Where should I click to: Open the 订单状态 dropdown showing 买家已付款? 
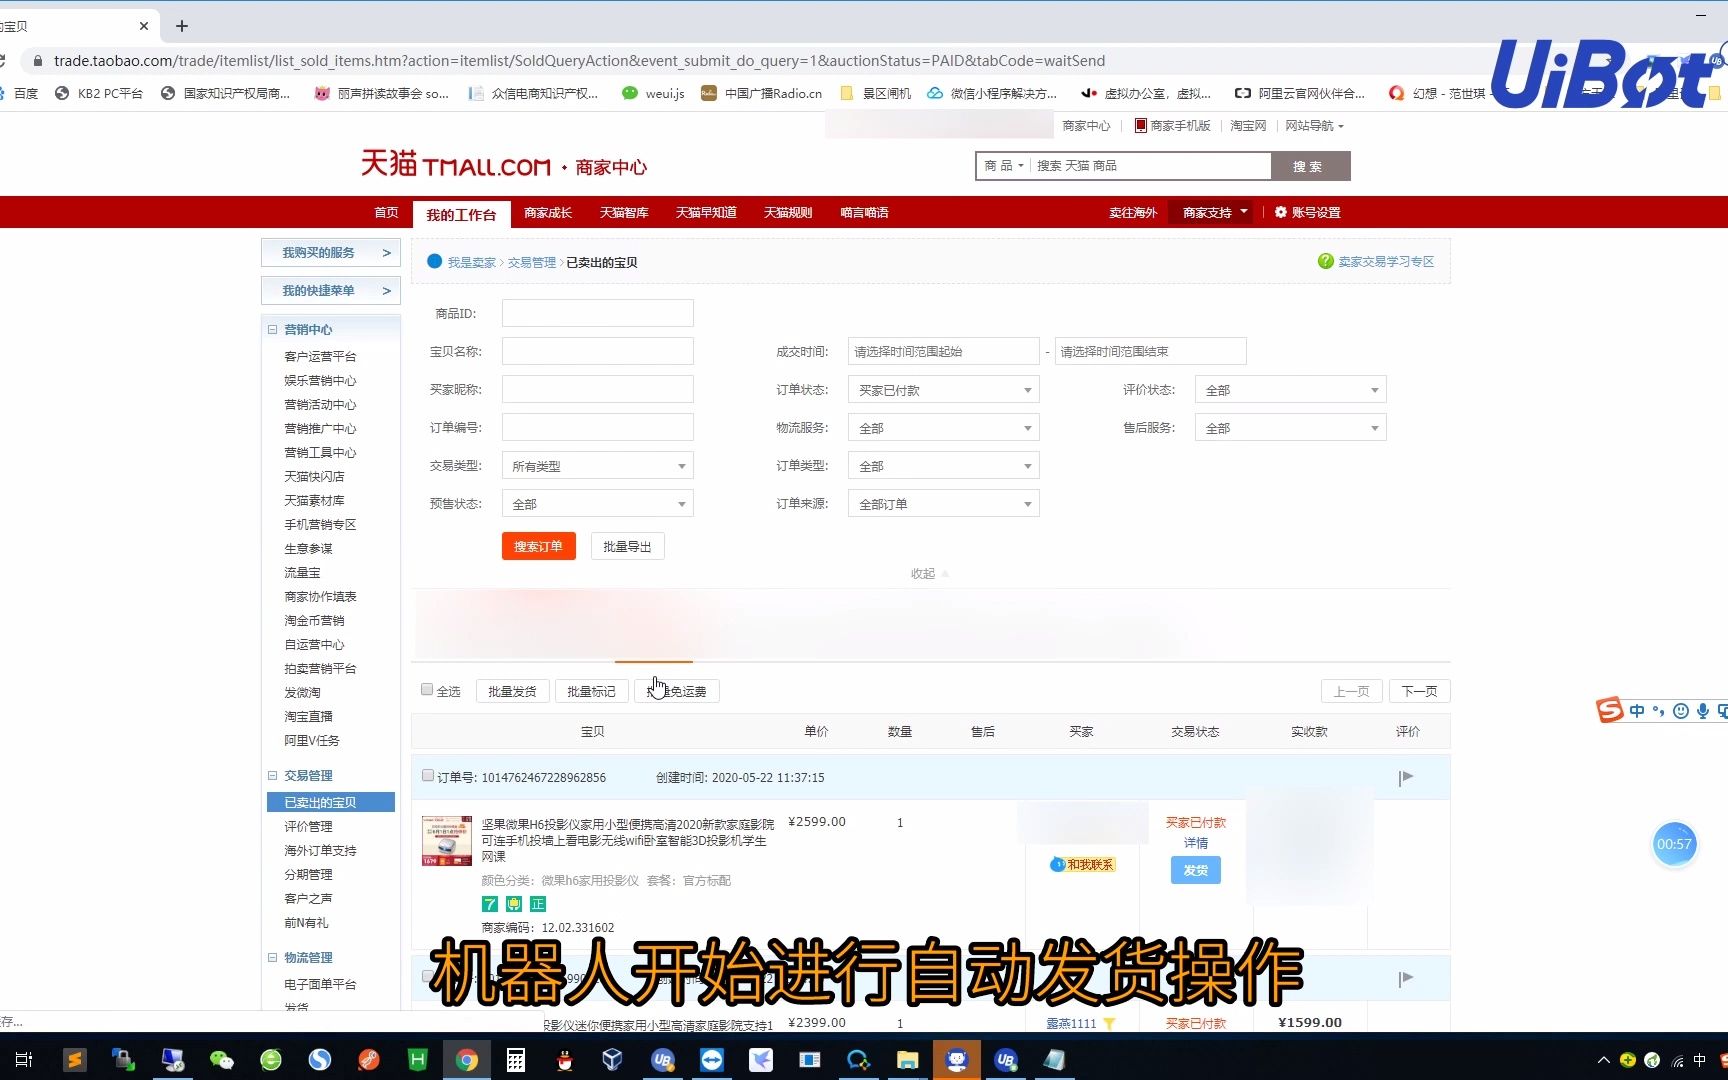942,389
